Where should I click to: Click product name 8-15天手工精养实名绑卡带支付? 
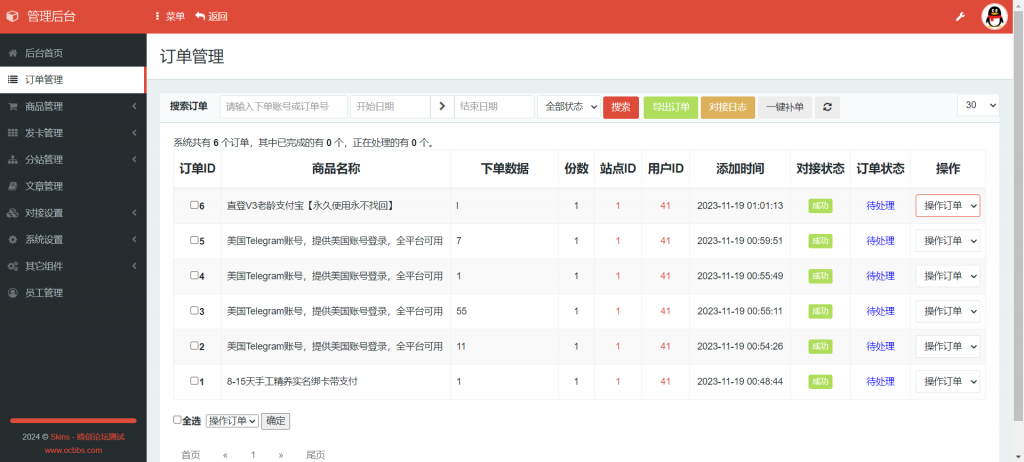point(292,381)
